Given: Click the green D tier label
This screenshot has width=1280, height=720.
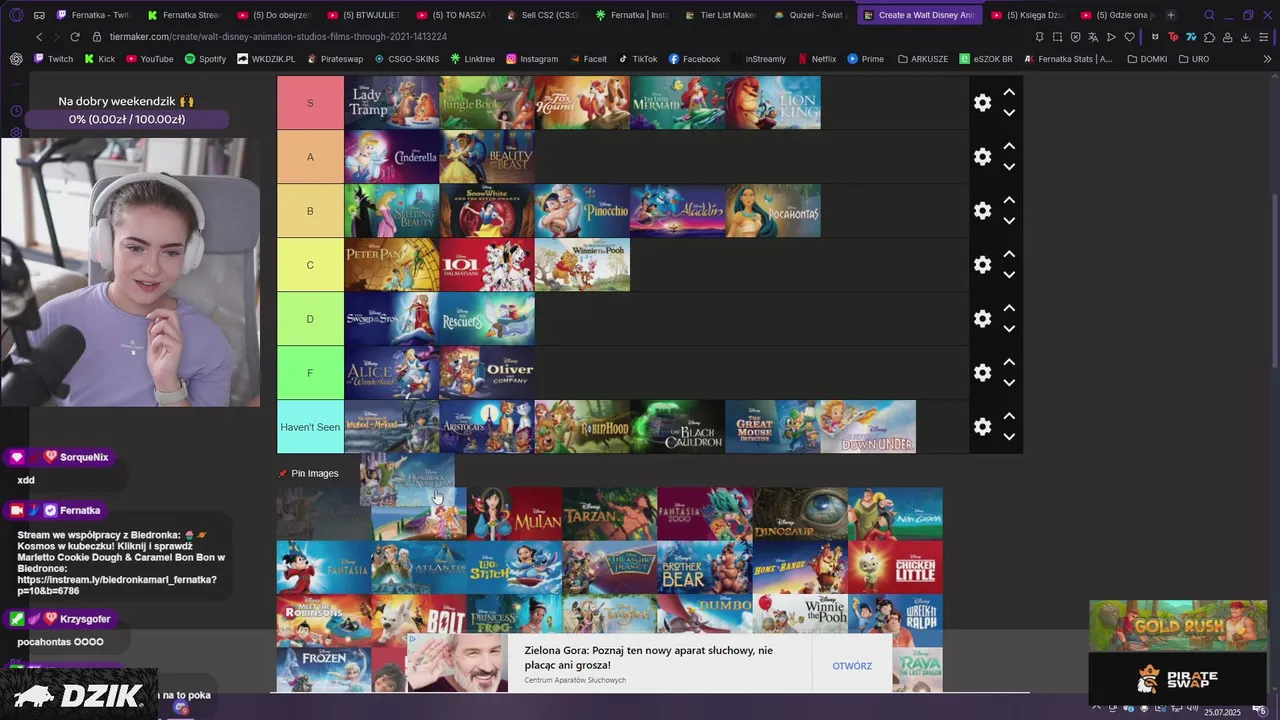Looking at the screenshot, I should point(310,319).
